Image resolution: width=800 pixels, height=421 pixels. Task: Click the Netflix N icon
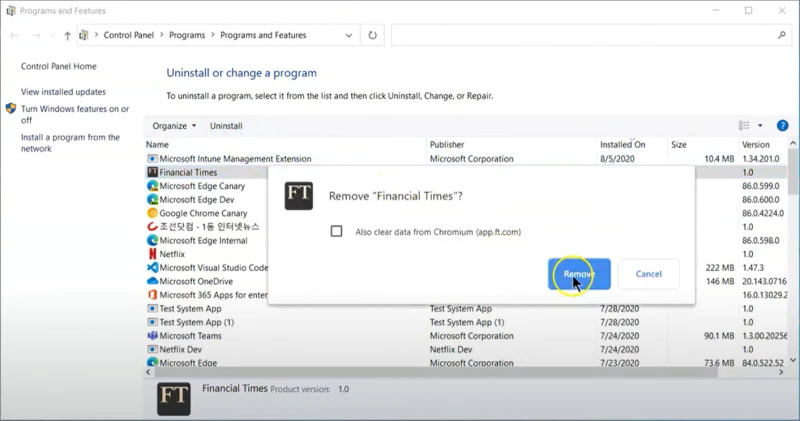pos(152,254)
